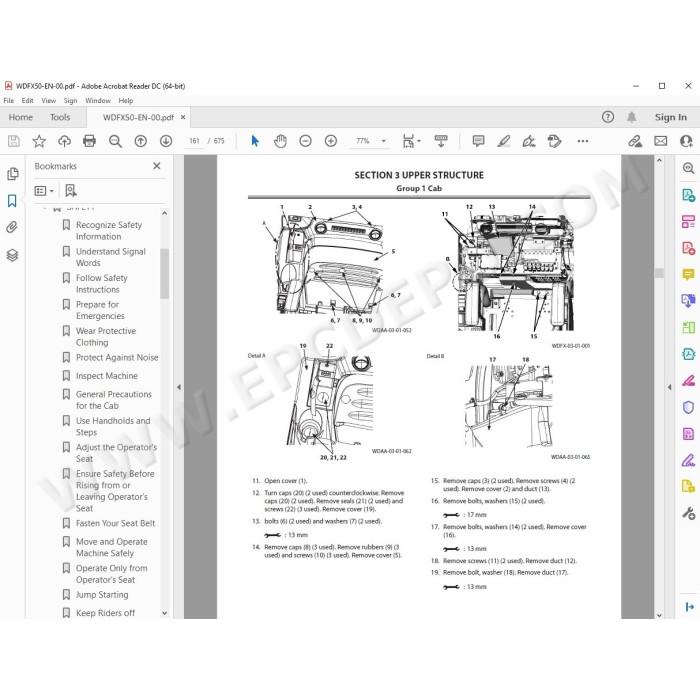The height and width of the screenshot is (700, 700).
Task: Open the layers panel
Action: click(x=12, y=255)
